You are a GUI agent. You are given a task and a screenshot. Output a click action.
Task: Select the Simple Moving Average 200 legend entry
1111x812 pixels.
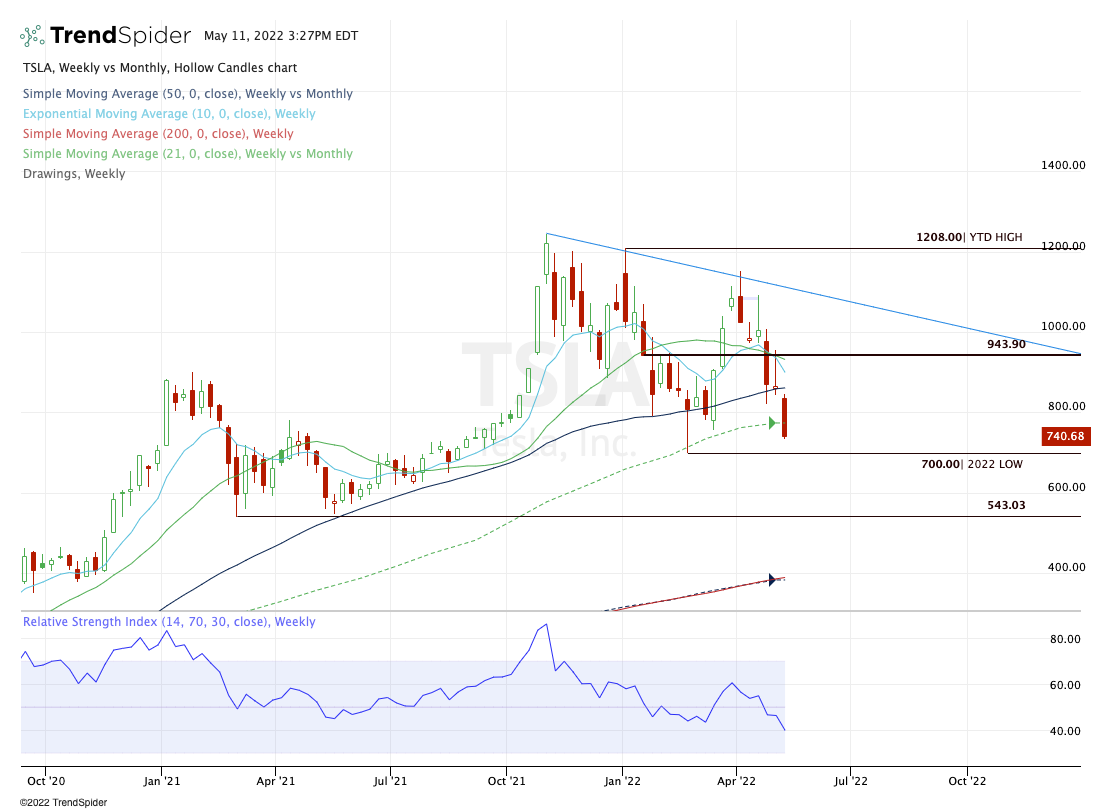(158, 133)
